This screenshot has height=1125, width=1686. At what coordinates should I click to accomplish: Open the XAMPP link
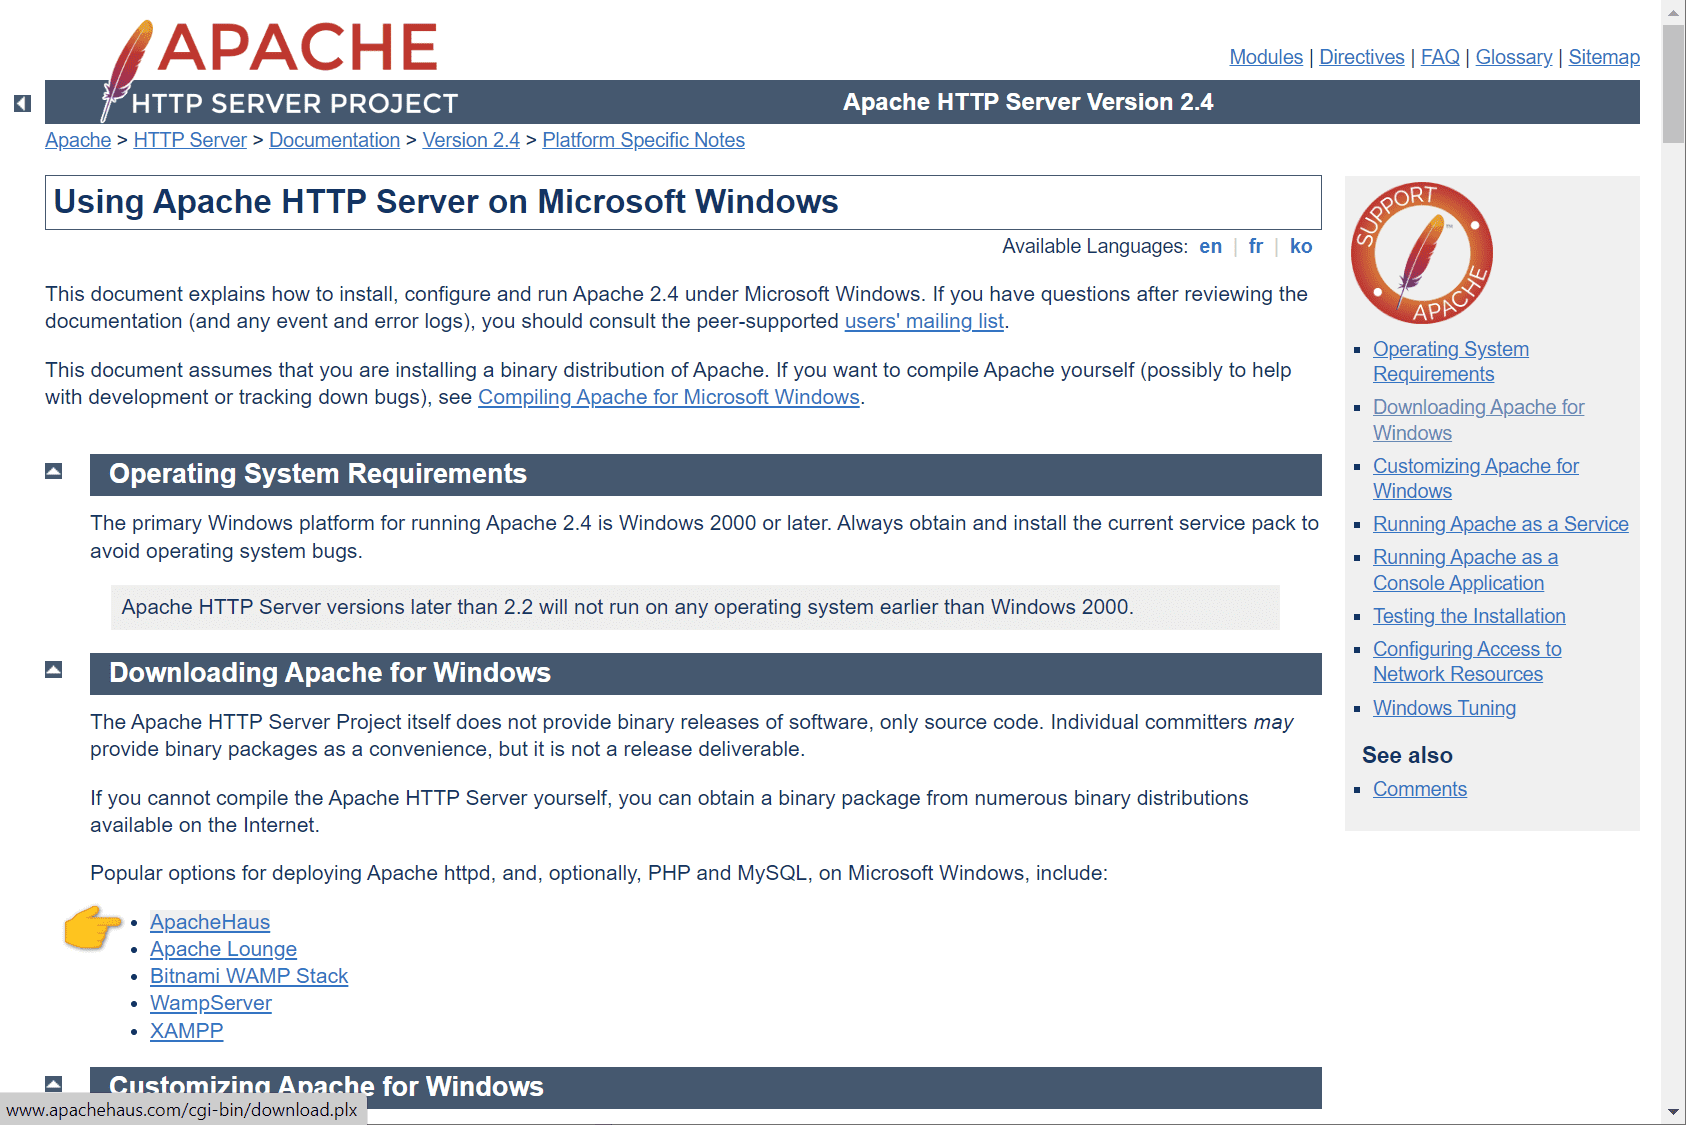[x=186, y=1031]
